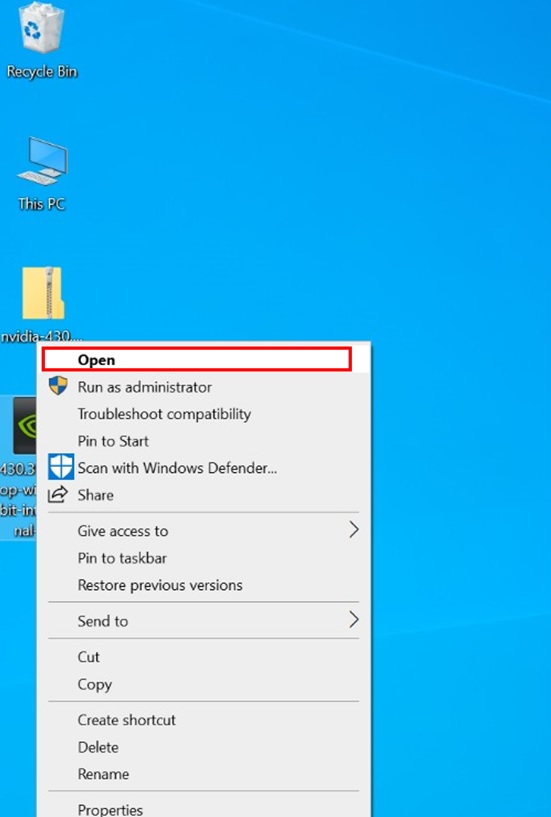Choose Delete from the menu
This screenshot has height=817, width=551.
click(204, 747)
